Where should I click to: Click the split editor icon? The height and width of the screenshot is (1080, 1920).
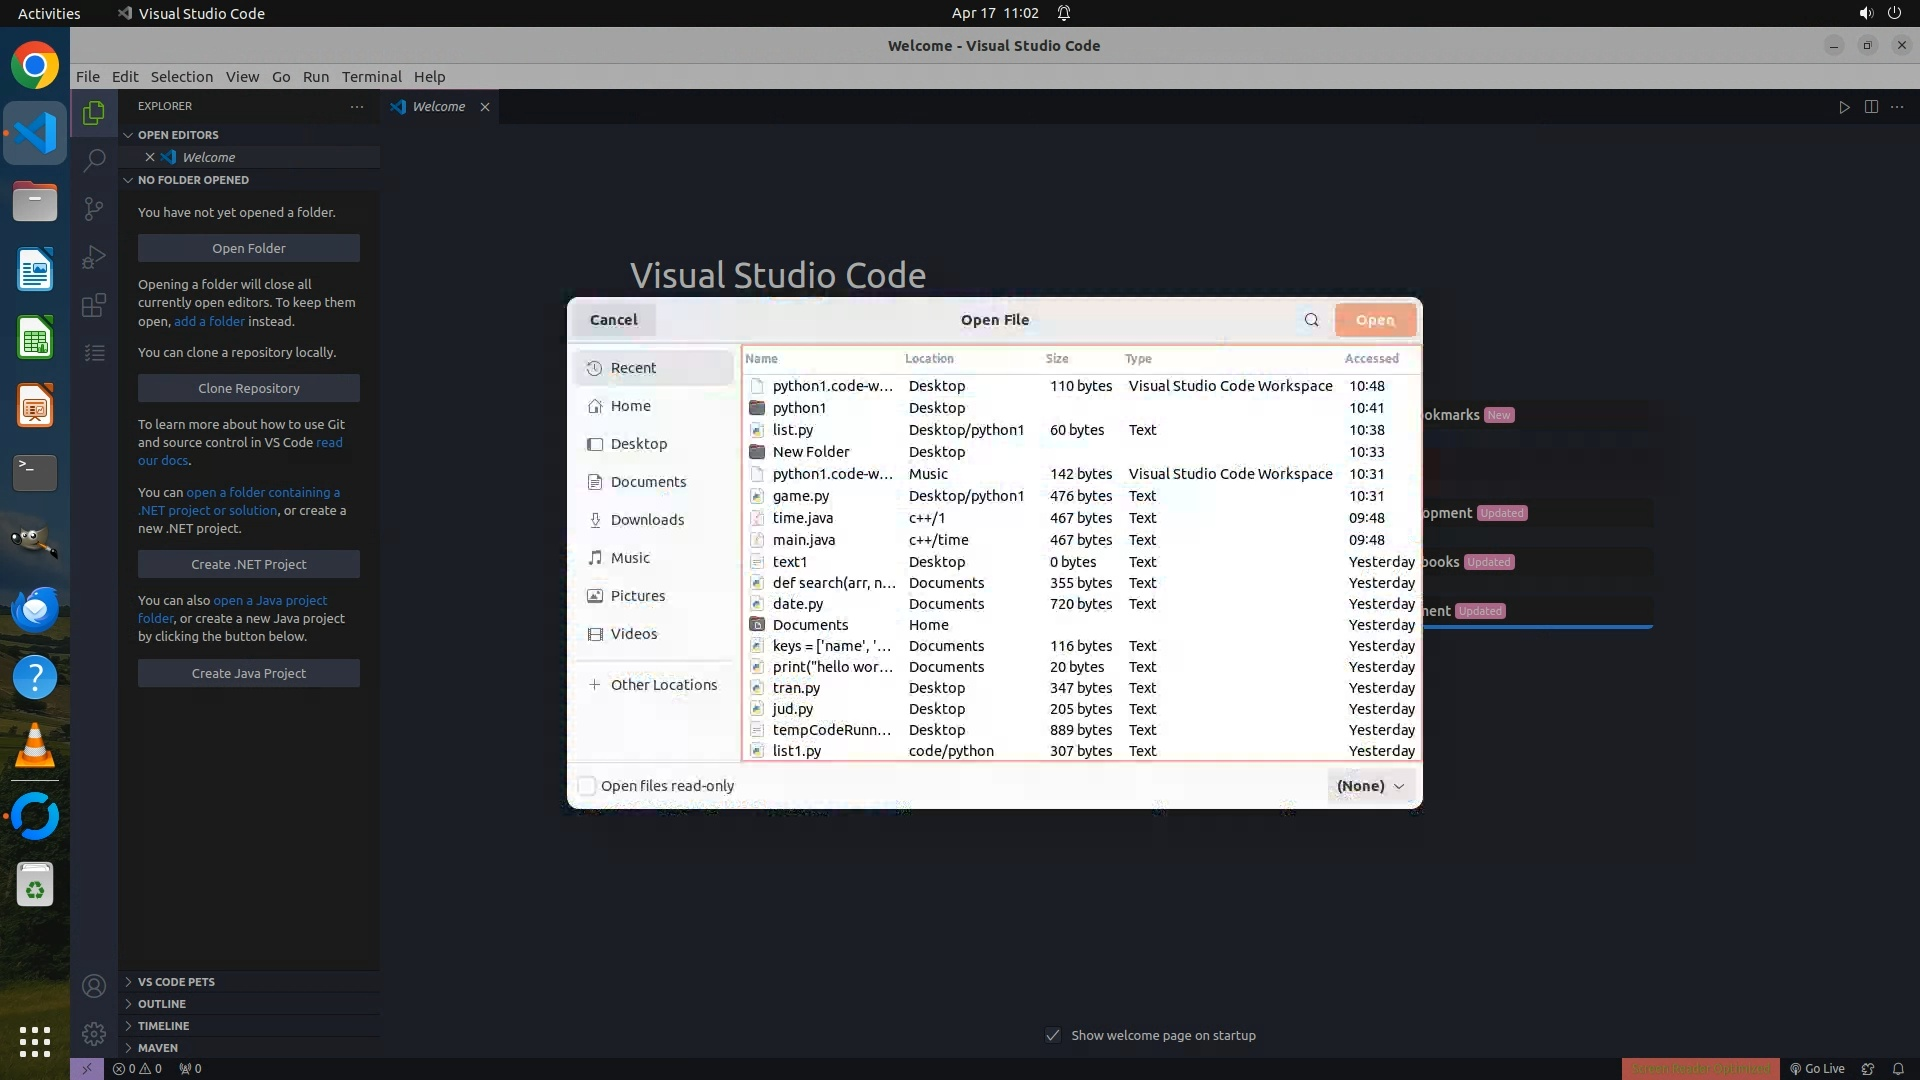(1871, 107)
